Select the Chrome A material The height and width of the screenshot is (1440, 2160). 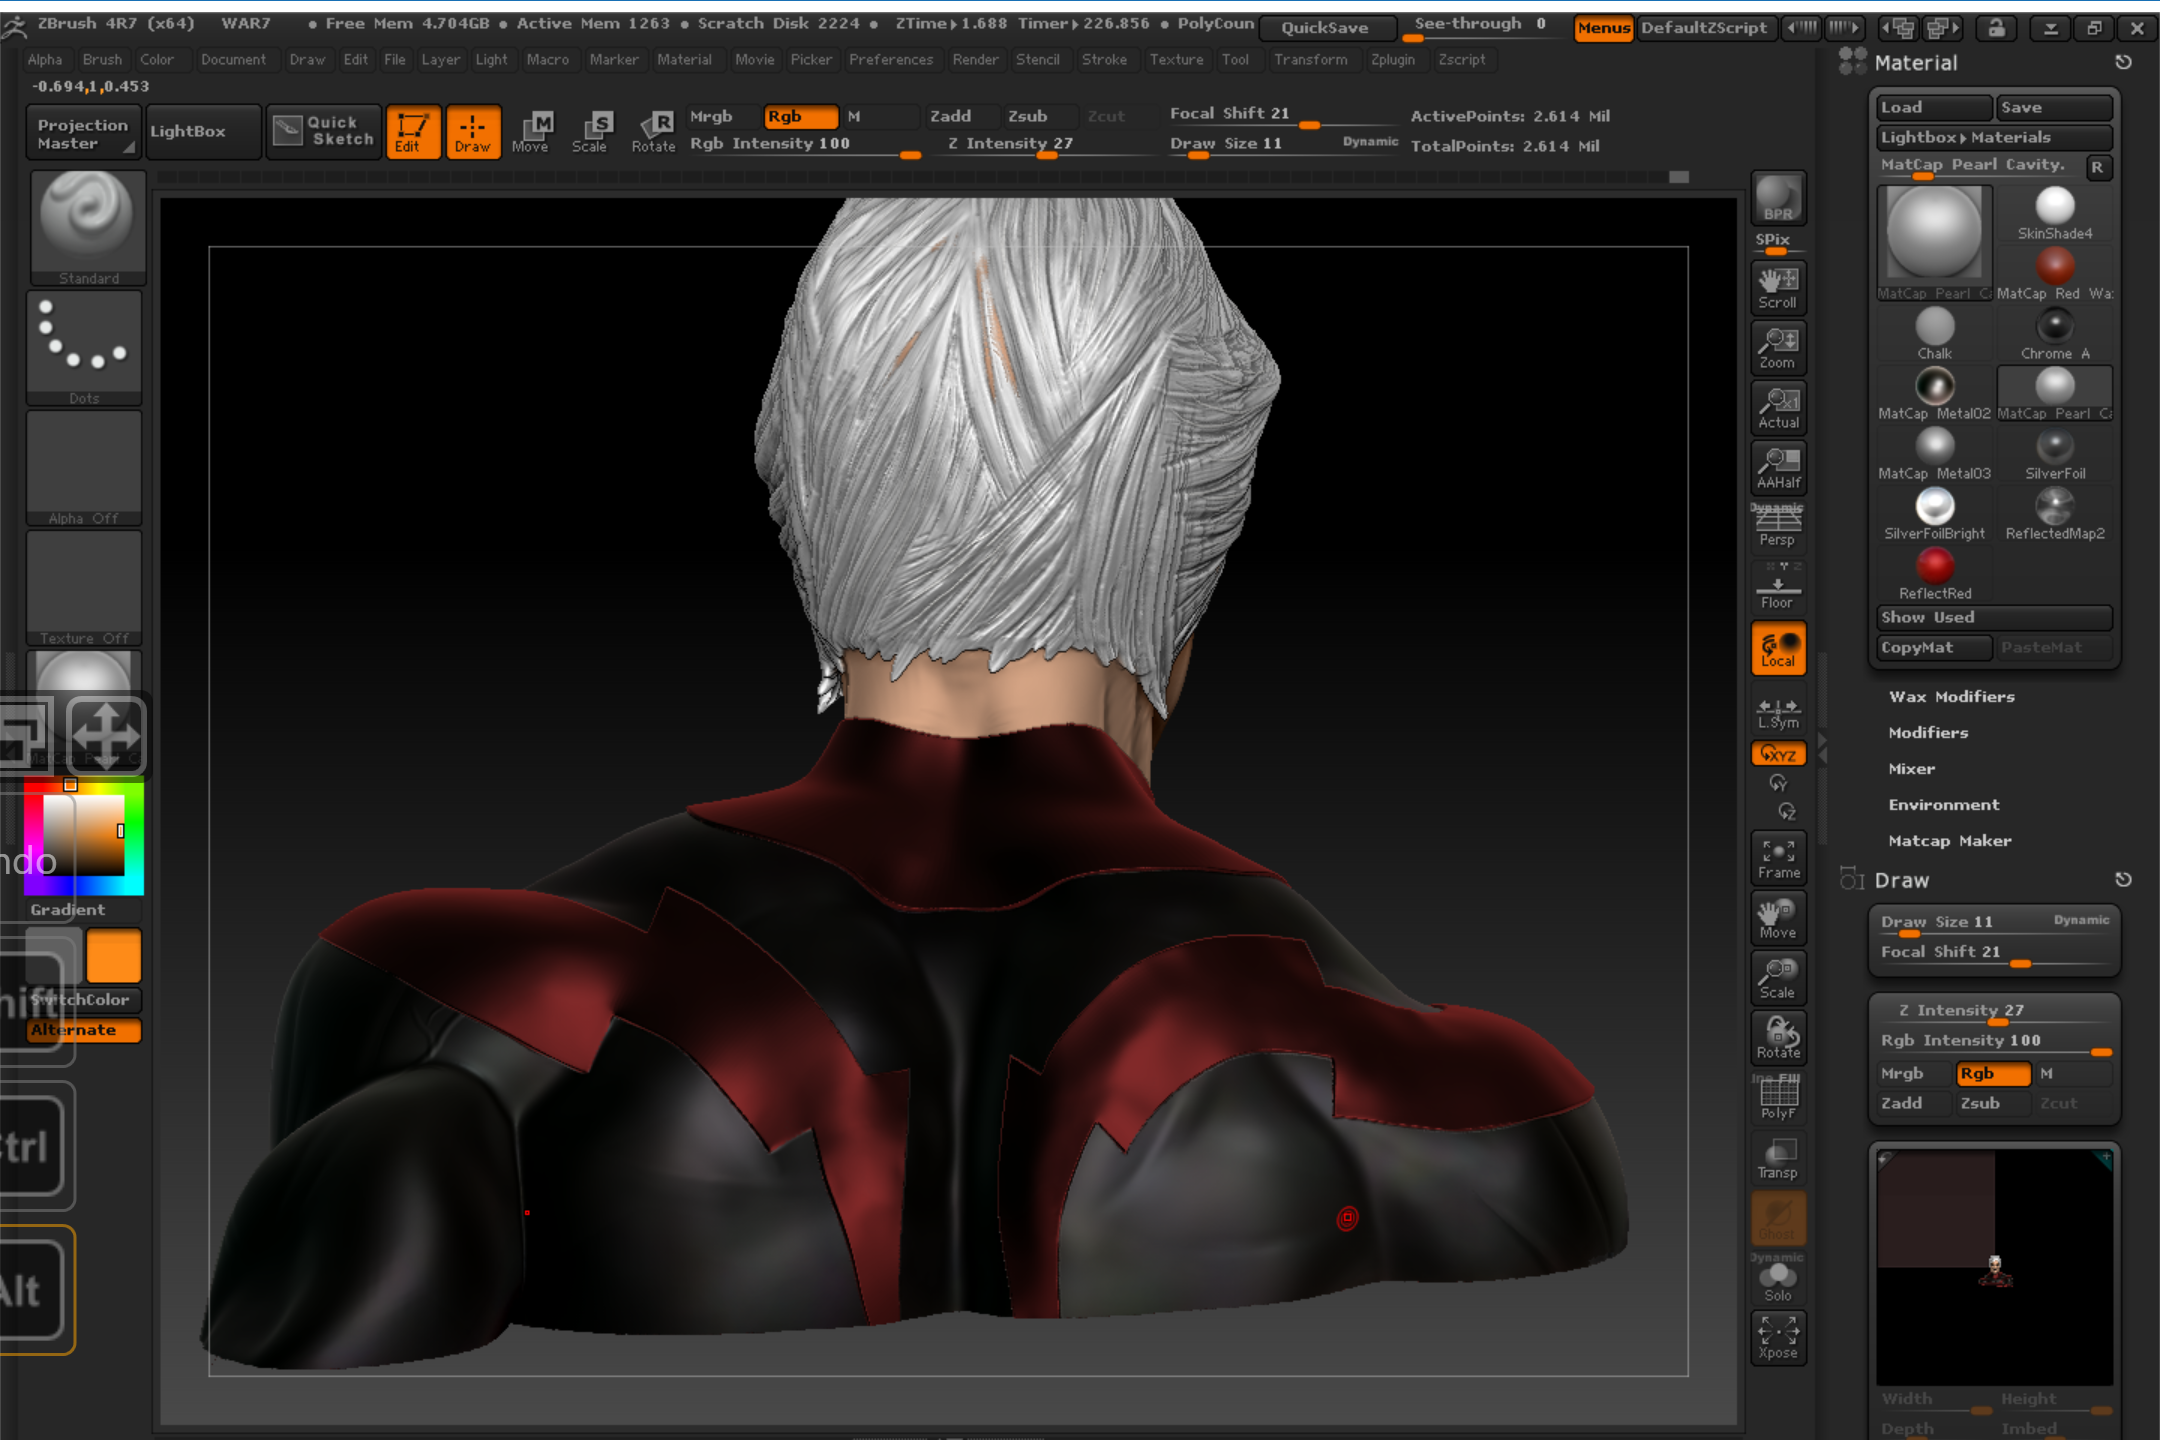coord(2054,333)
